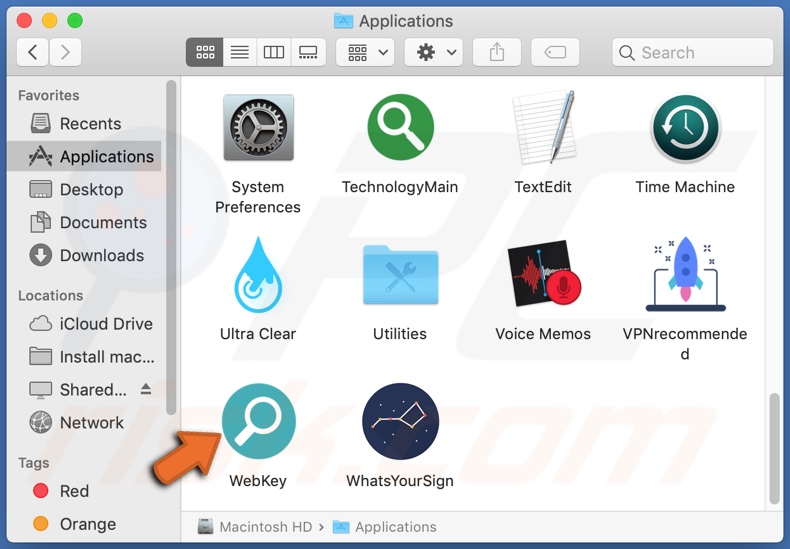
Task: Close the Finder window
Action: [24, 21]
